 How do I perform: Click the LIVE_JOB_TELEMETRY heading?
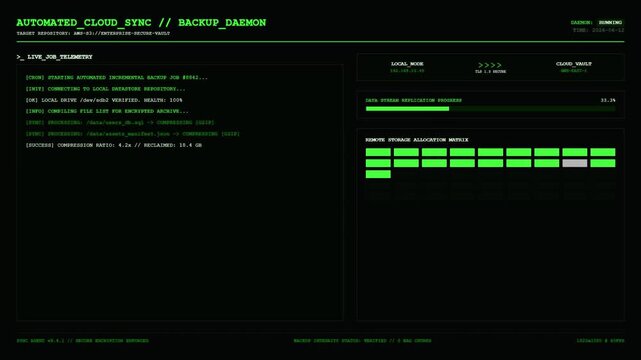pyautogui.click(x=60, y=57)
